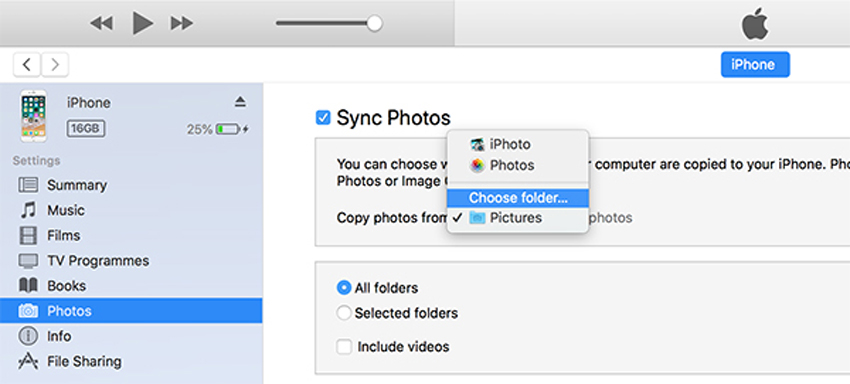The image size is (850, 384).
Task: Click the iPhoto app icon in menu
Action: [x=478, y=144]
